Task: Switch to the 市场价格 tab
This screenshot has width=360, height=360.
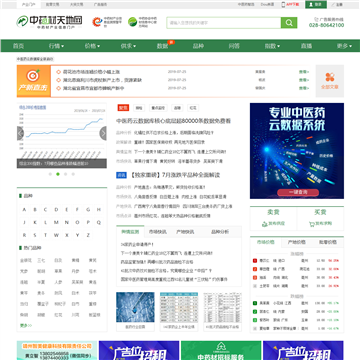Action: (x=266, y=242)
